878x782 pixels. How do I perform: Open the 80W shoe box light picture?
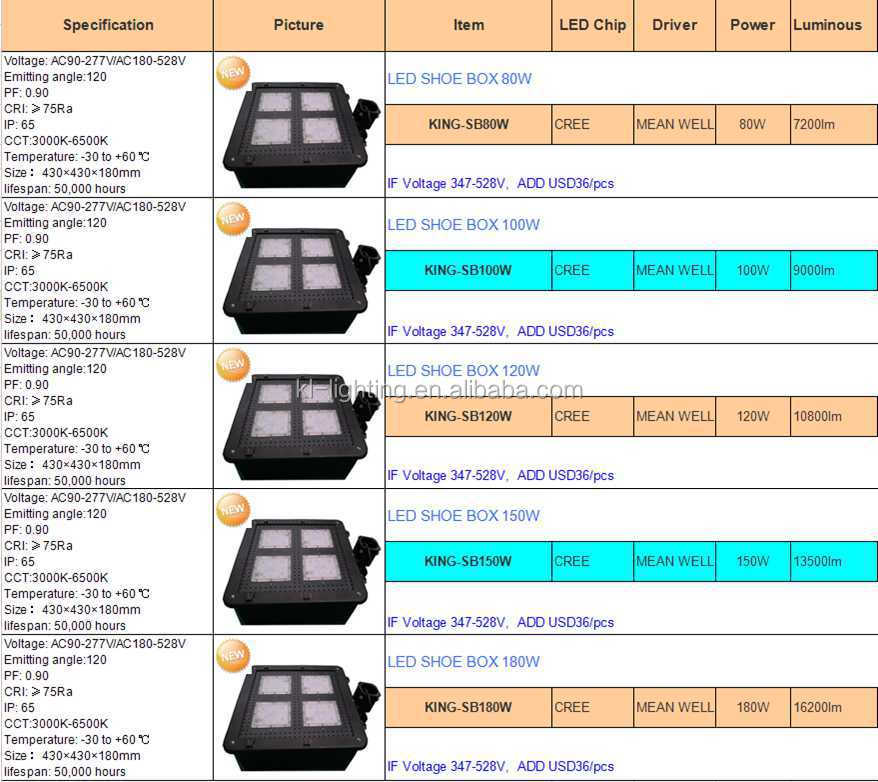(302, 134)
